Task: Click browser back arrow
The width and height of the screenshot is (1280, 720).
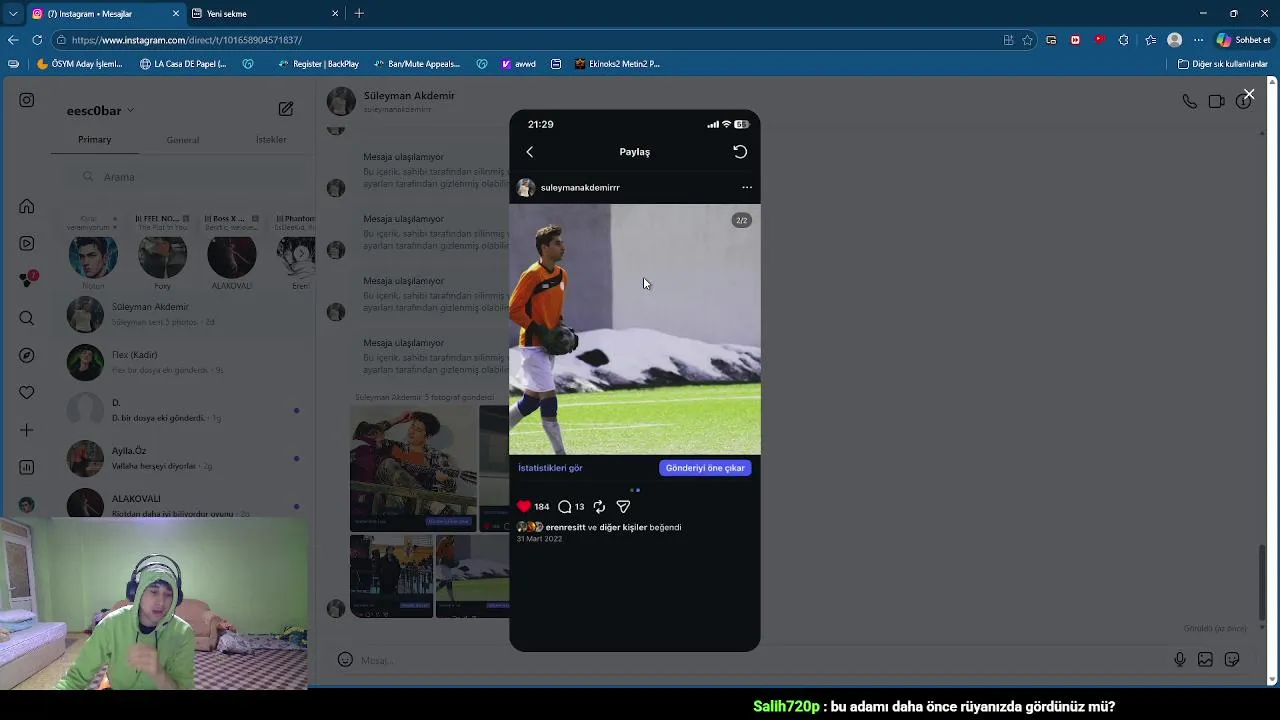Action: coord(13,40)
